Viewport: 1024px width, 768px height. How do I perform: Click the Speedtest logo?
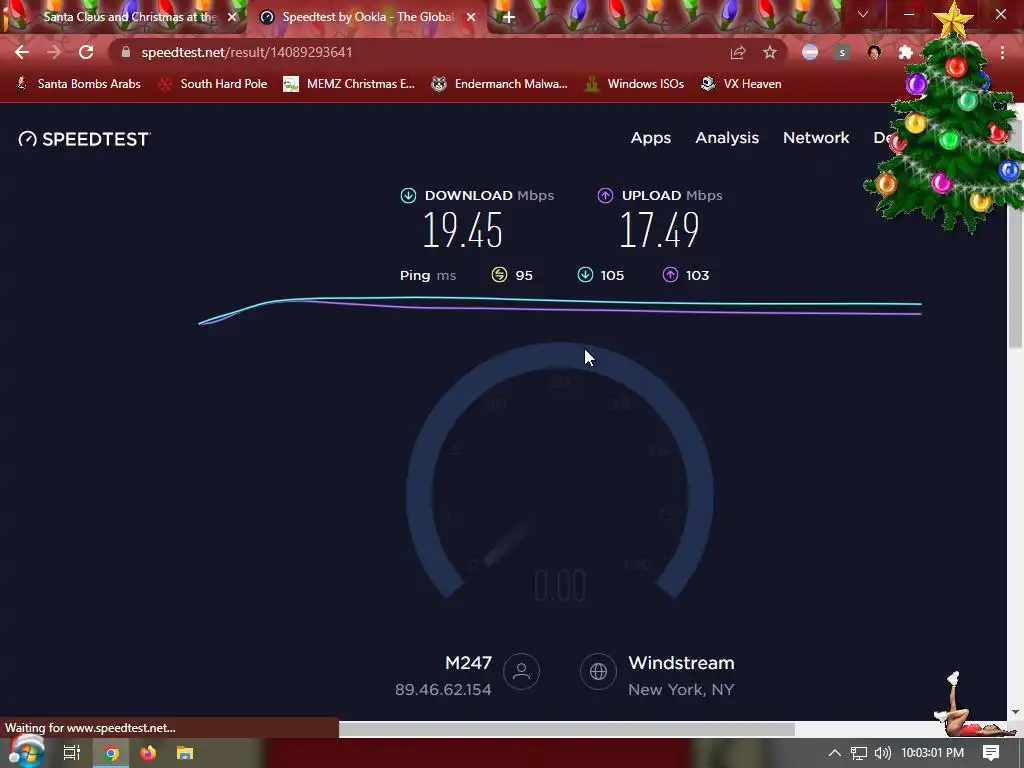[x=84, y=139]
